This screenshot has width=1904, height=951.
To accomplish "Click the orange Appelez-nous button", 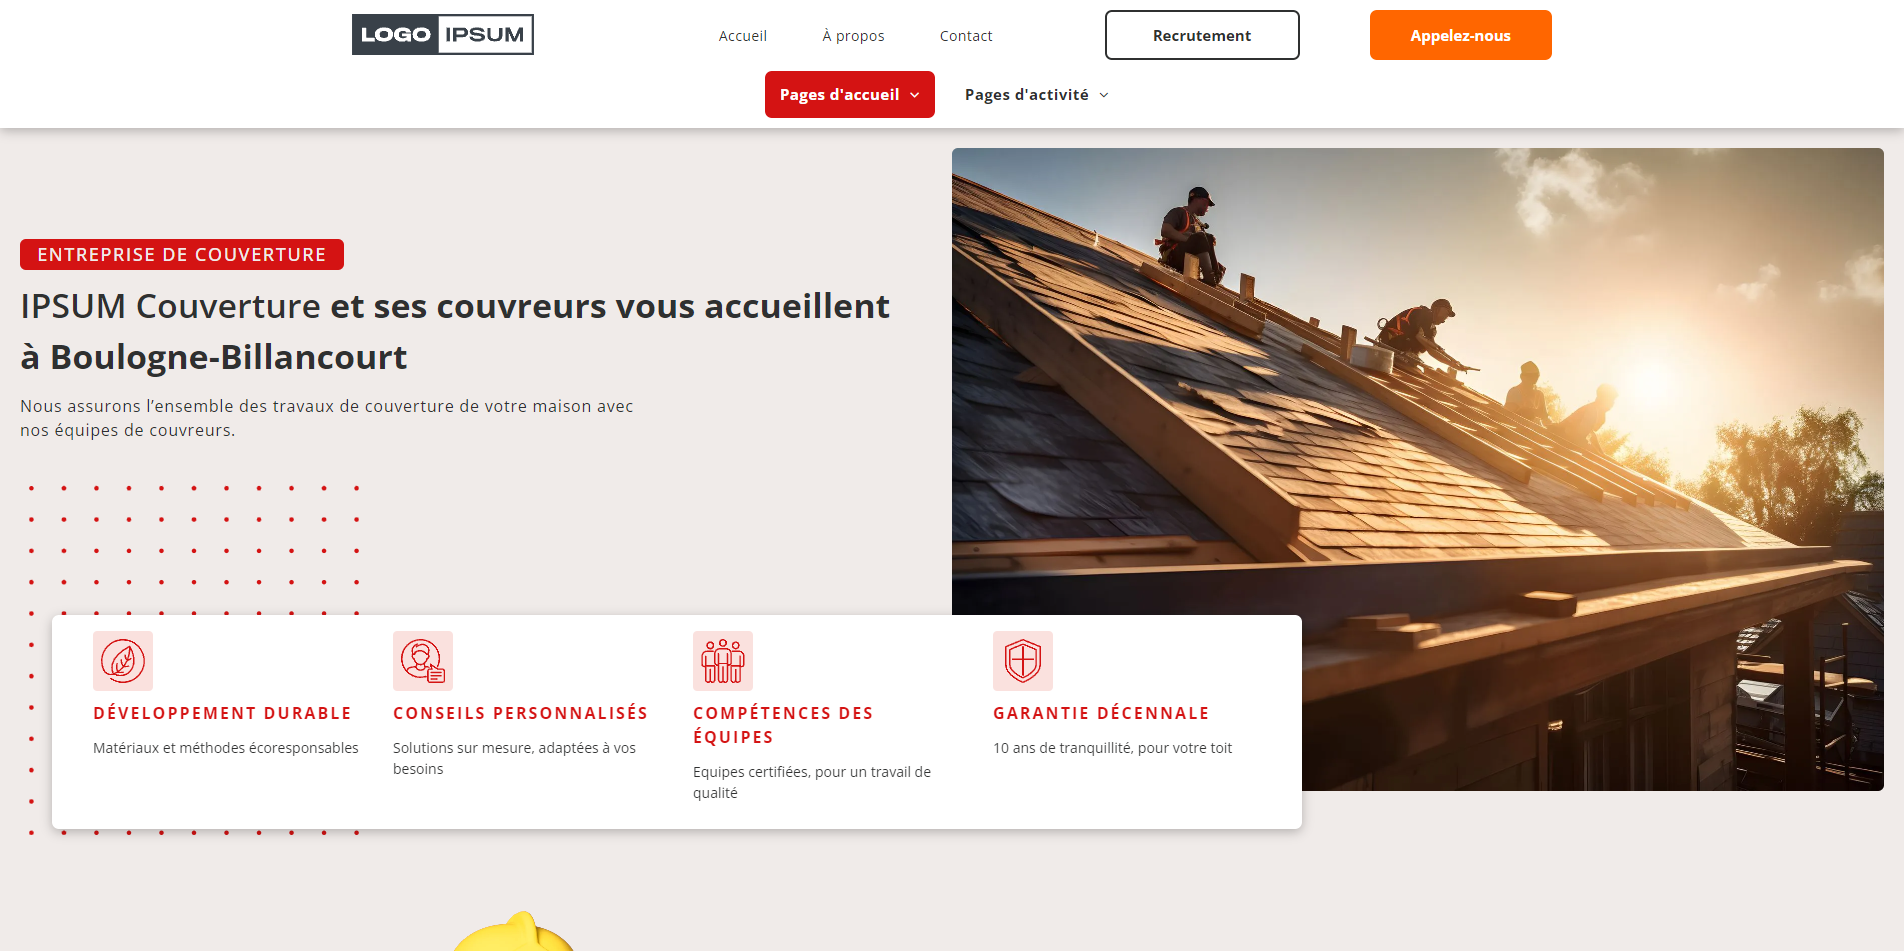I will [1460, 35].
